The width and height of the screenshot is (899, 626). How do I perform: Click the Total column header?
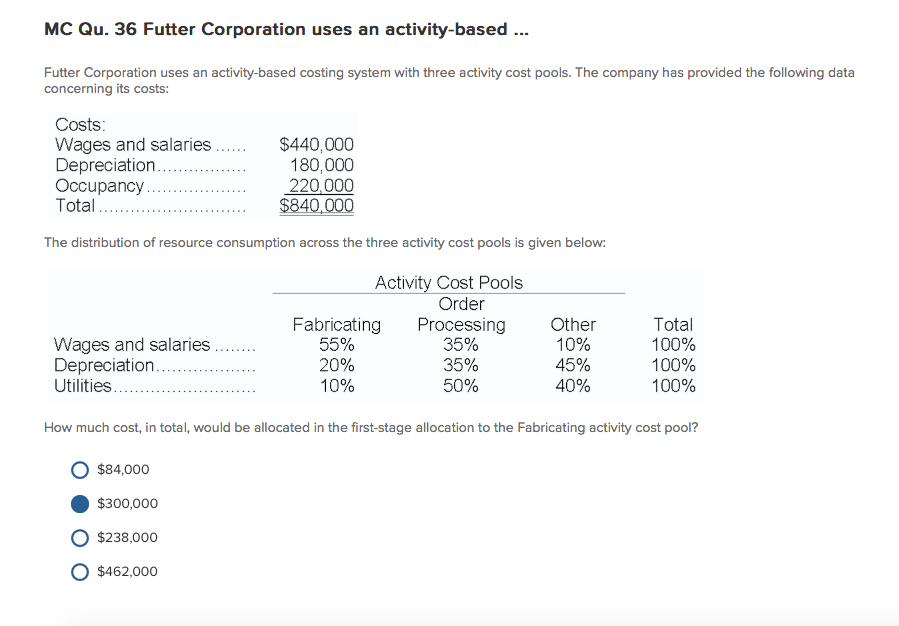click(672, 324)
